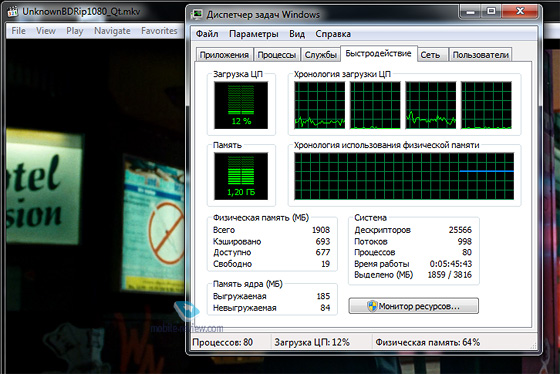The height and width of the screenshot is (374, 560).
Task: Click the media player title icon
Action: coord(12,12)
